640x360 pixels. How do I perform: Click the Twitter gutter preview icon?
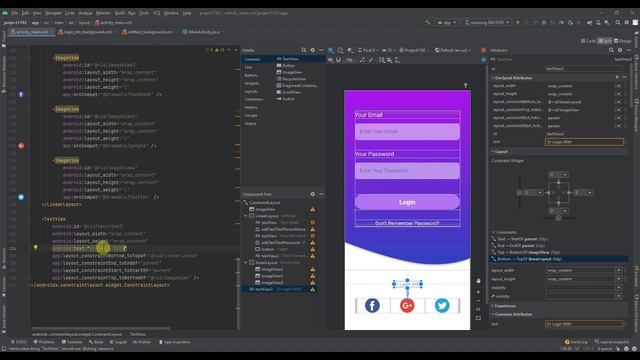coord(21,197)
